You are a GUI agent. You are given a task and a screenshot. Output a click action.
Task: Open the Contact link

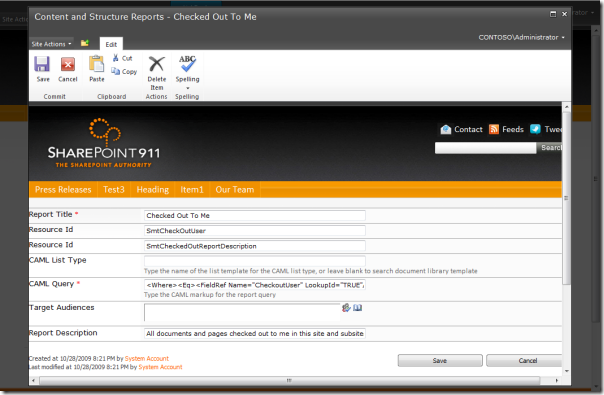click(468, 129)
